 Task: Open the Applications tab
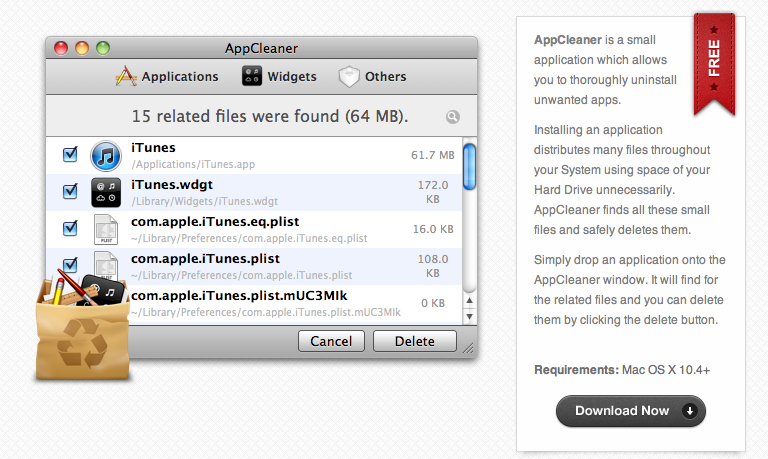point(167,76)
